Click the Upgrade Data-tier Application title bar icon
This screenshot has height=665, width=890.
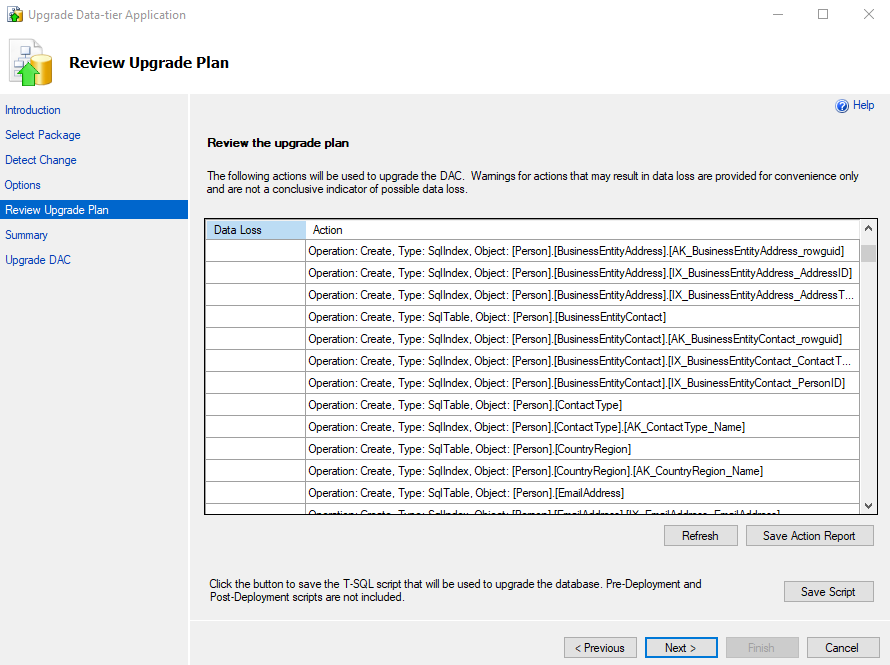[x=14, y=15]
